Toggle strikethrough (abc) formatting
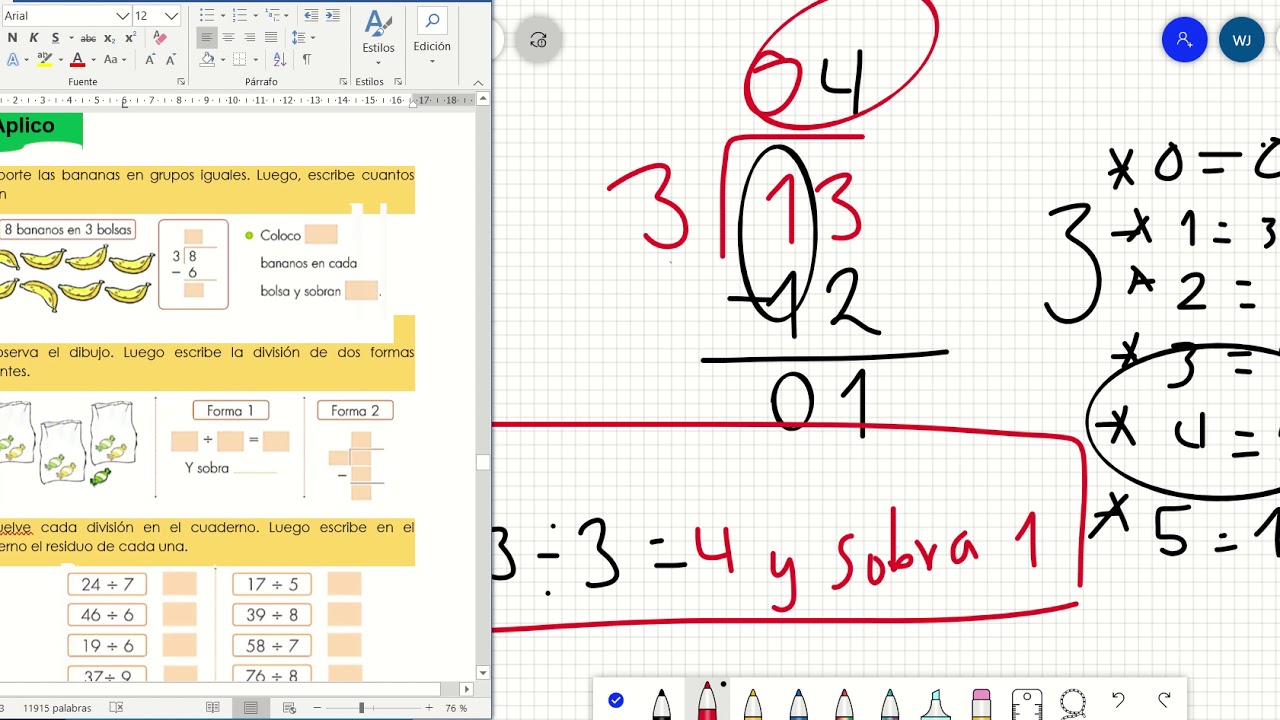 coord(88,38)
